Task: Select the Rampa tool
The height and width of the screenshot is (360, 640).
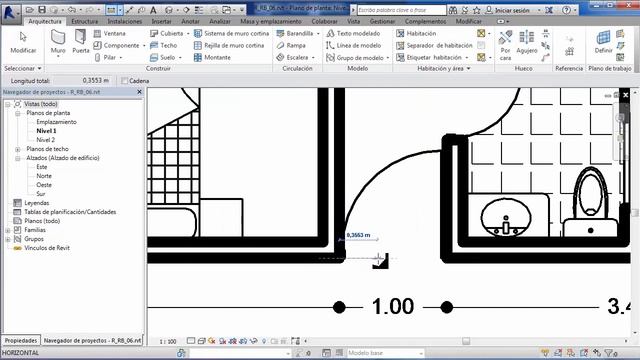Action: [x=291, y=45]
